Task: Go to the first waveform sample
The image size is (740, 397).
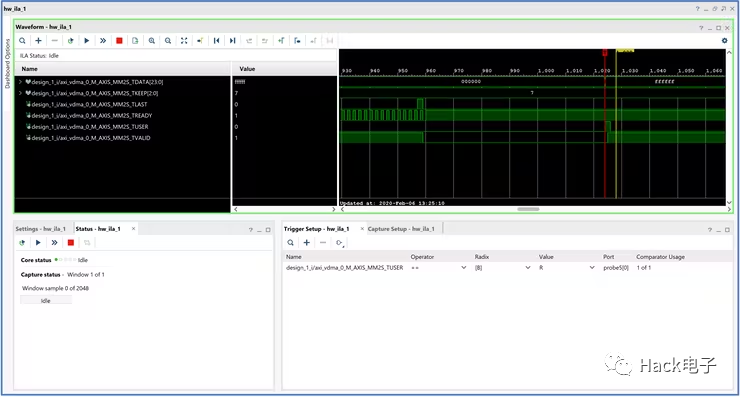Action: 216,41
